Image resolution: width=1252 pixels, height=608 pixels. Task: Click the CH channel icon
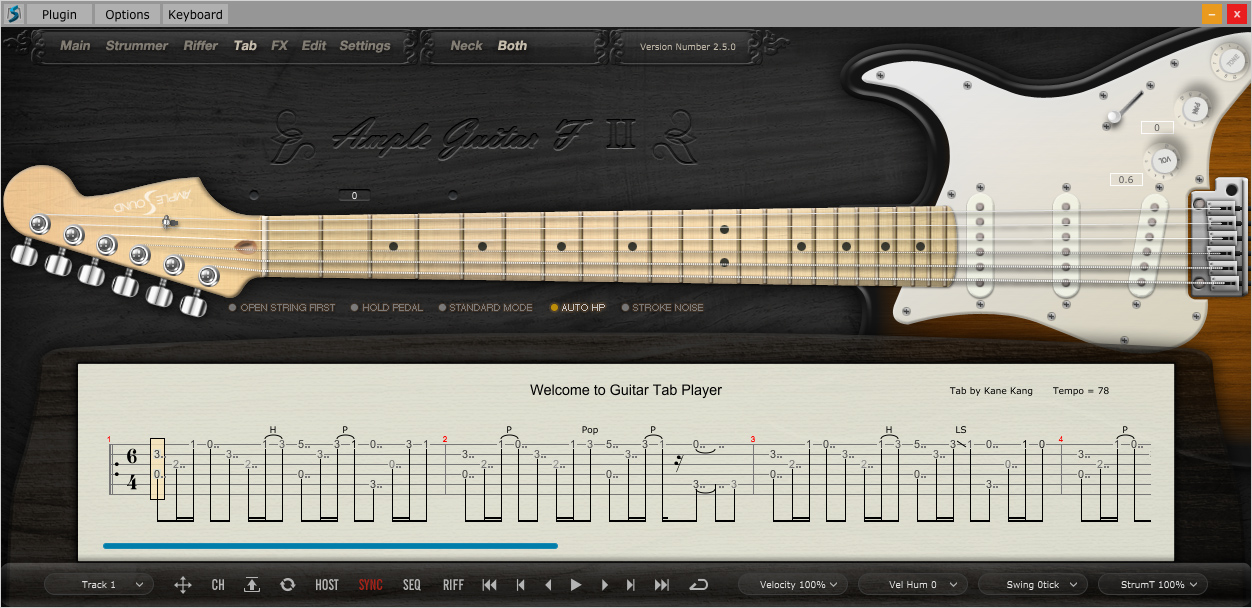pos(218,585)
